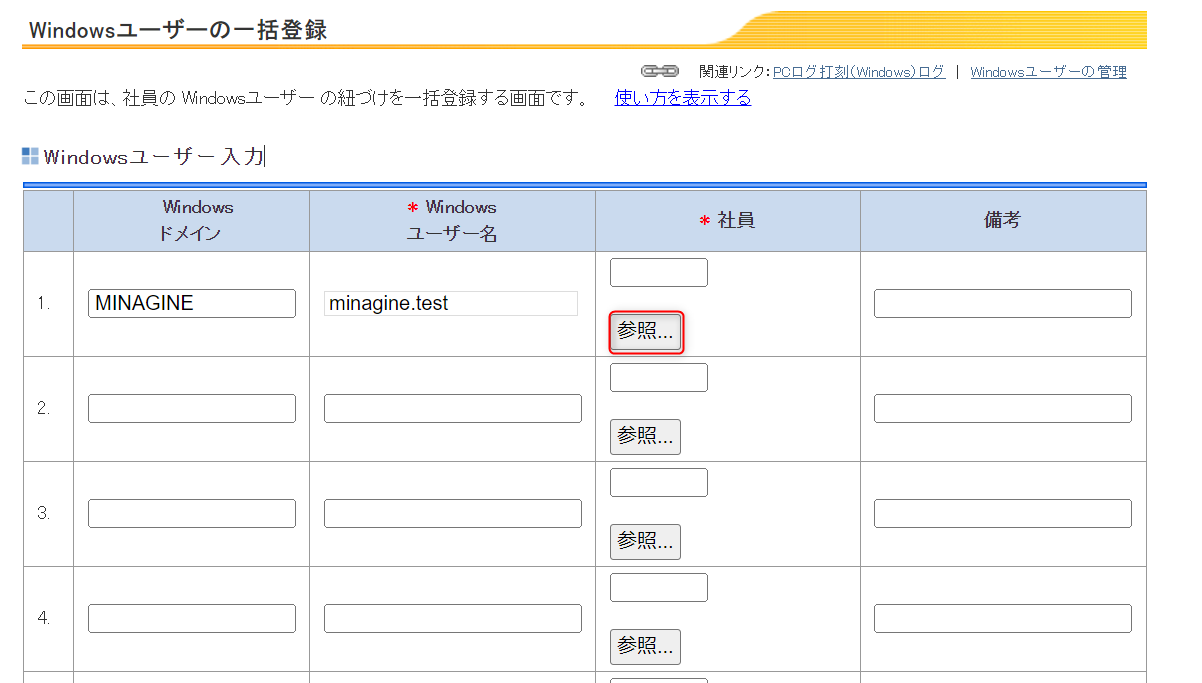Select the 備考 field in row 3
Image resolution: width=1202 pixels, height=683 pixels.
click(x=1003, y=513)
